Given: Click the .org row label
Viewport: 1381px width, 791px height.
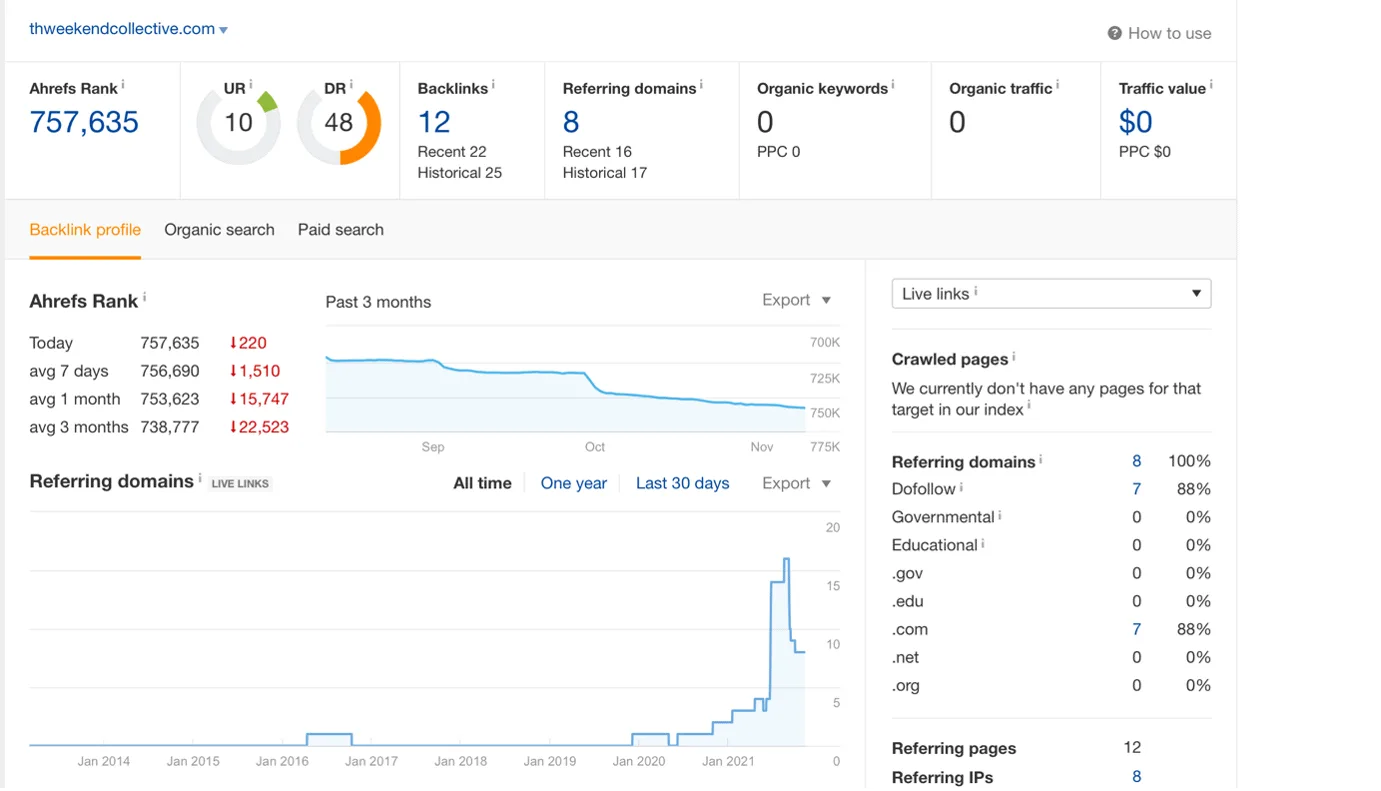Looking at the screenshot, I should click(906, 685).
